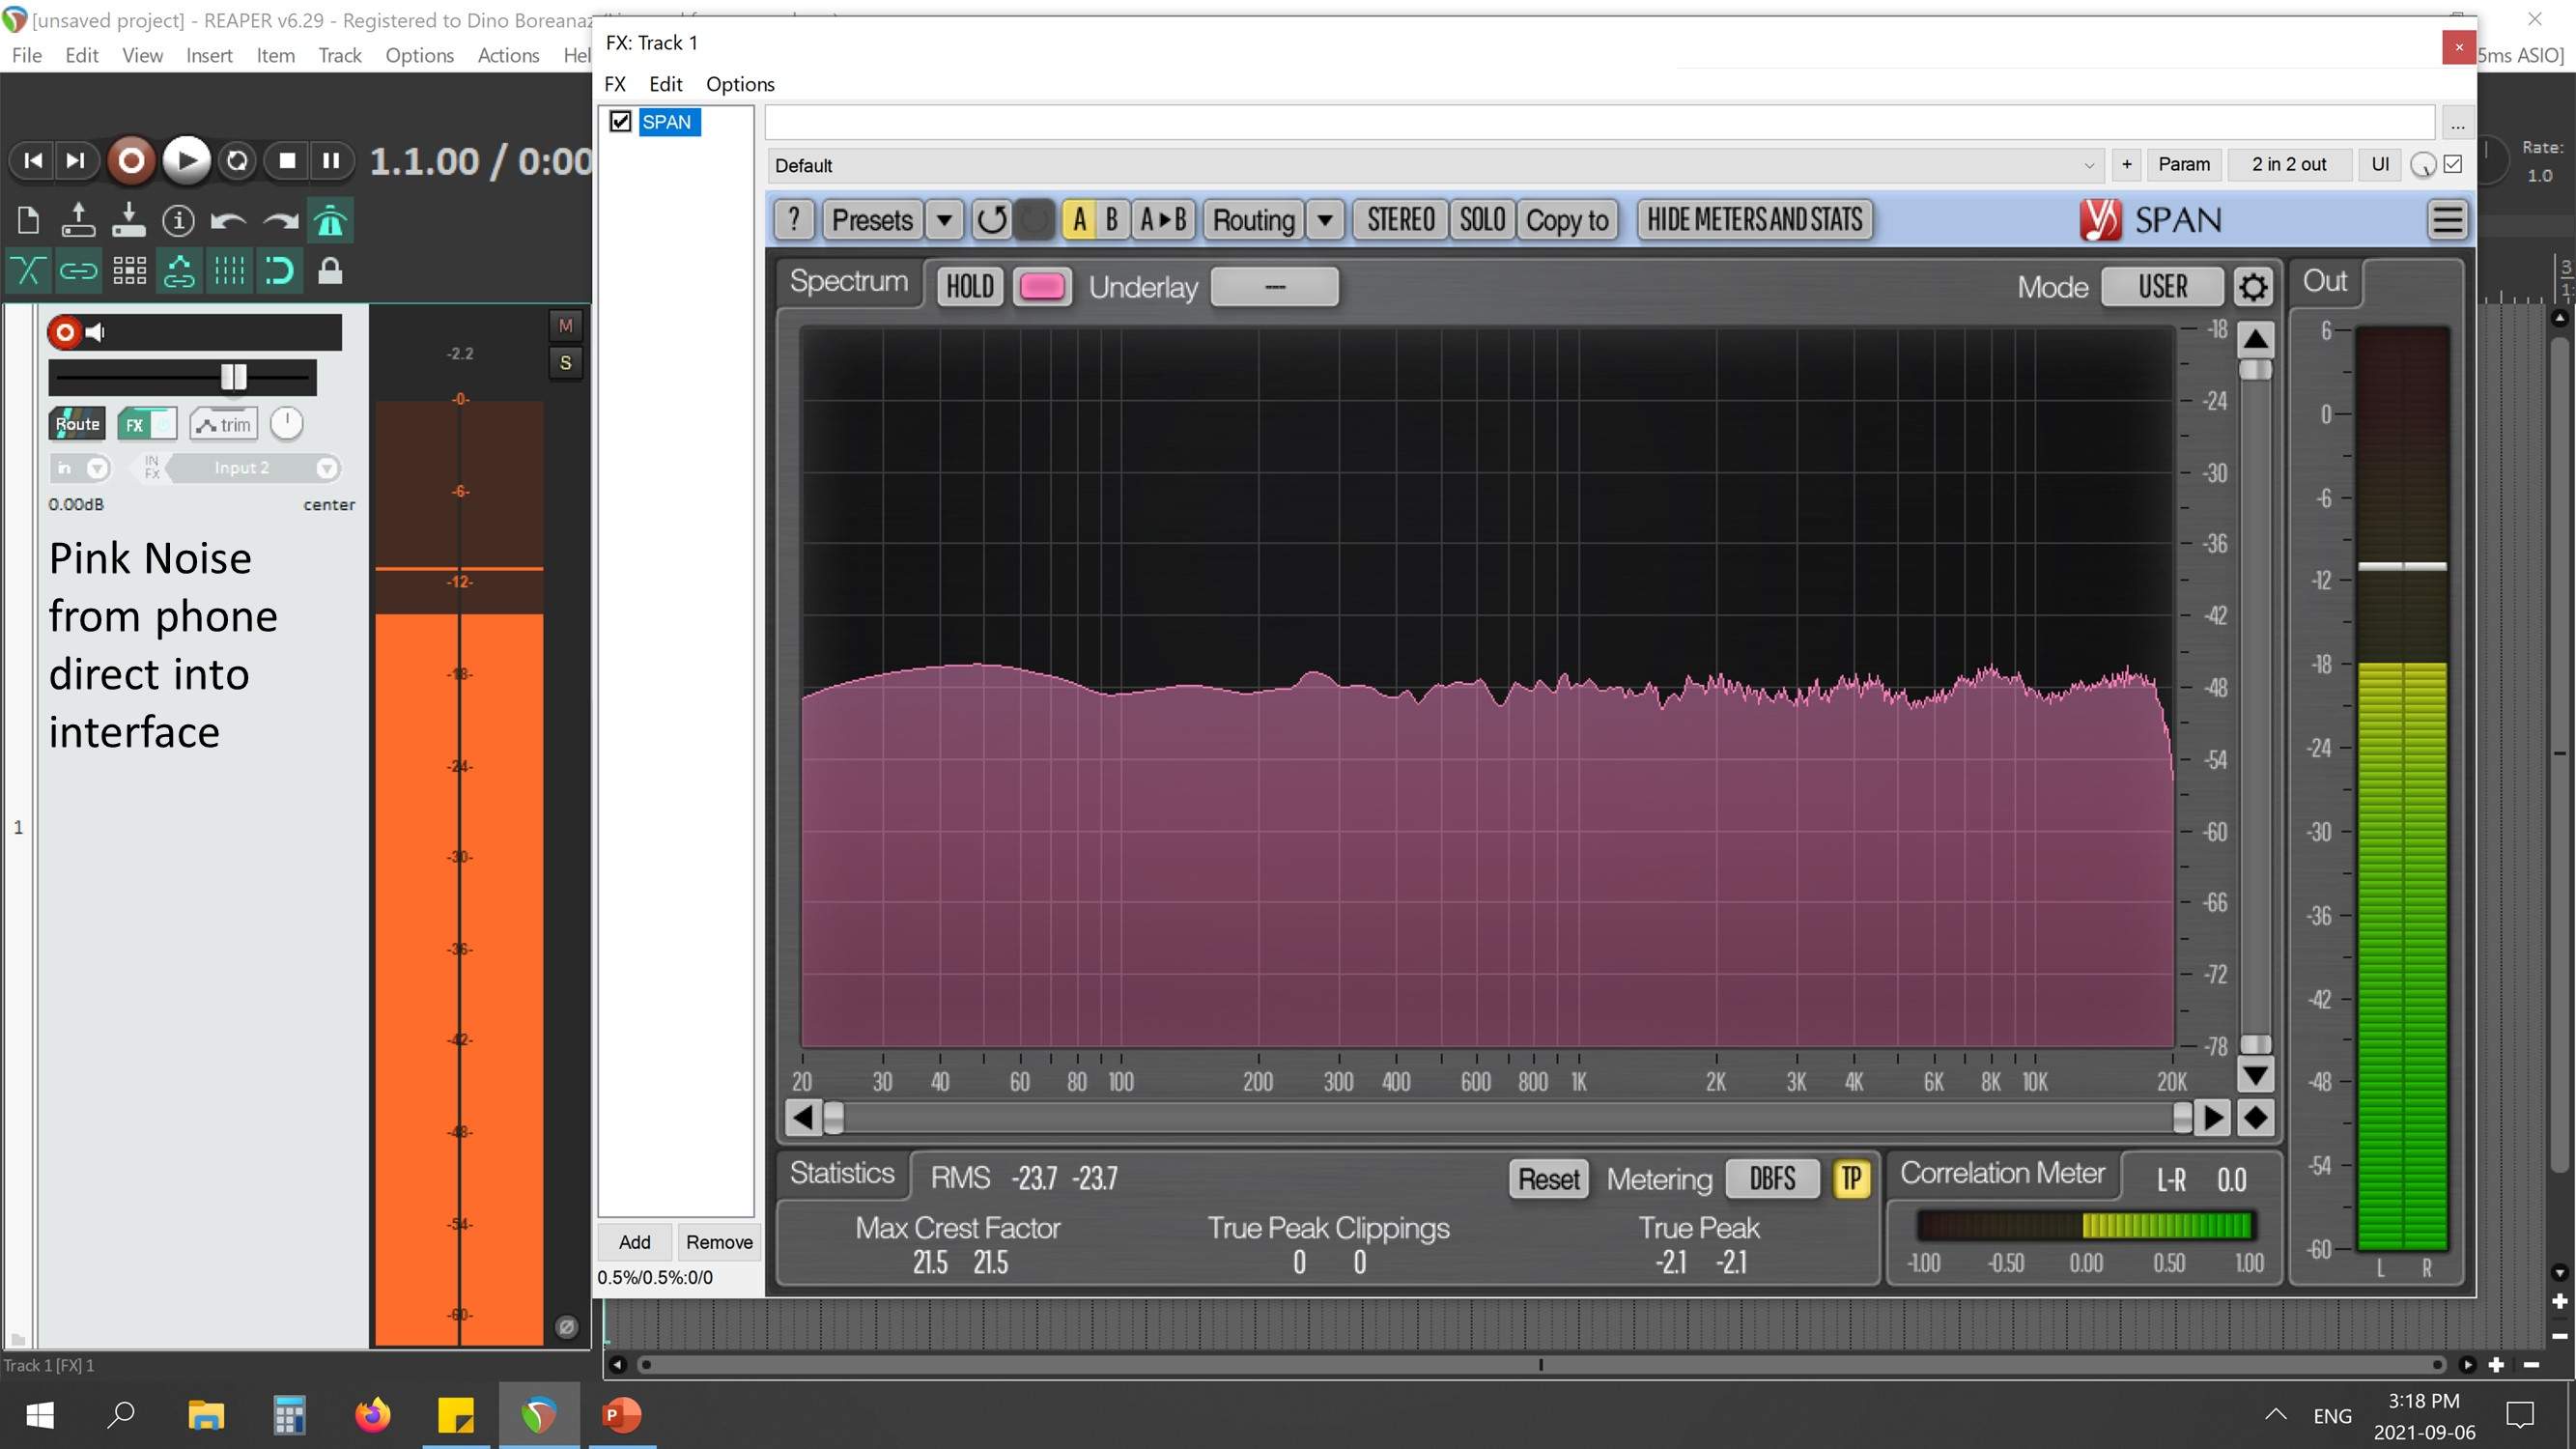Open Mode USER selector
The width and height of the screenshot is (2576, 1449).
pyautogui.click(x=2162, y=287)
